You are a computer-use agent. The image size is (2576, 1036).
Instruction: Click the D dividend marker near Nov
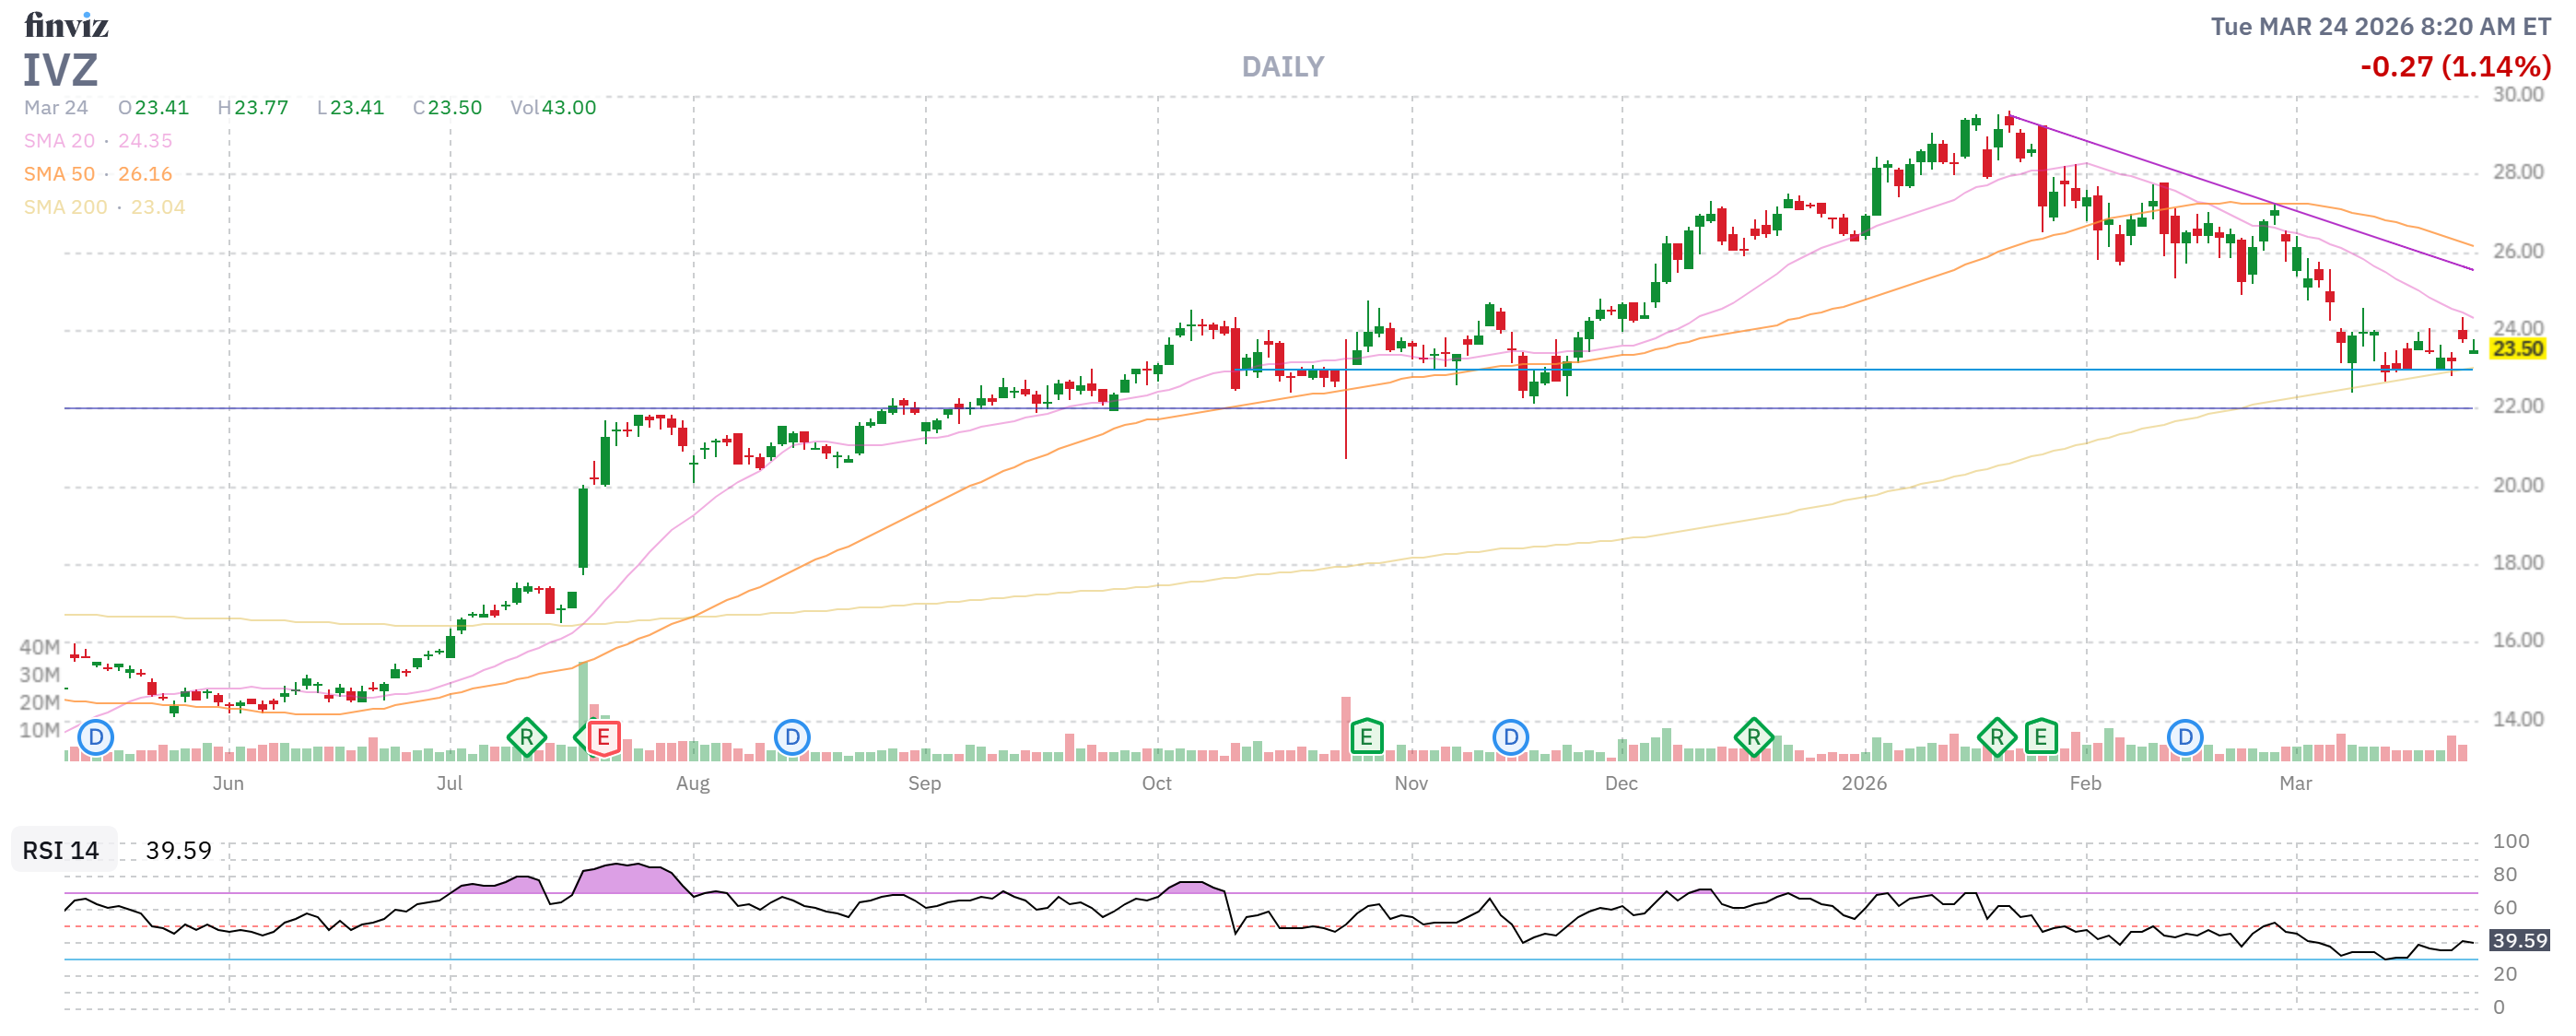(x=1510, y=736)
